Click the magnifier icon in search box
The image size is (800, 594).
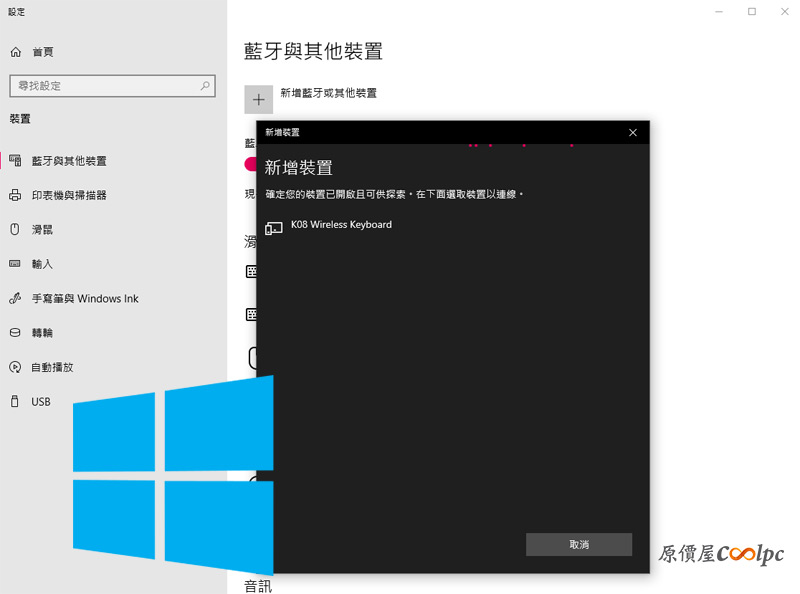click(x=205, y=86)
